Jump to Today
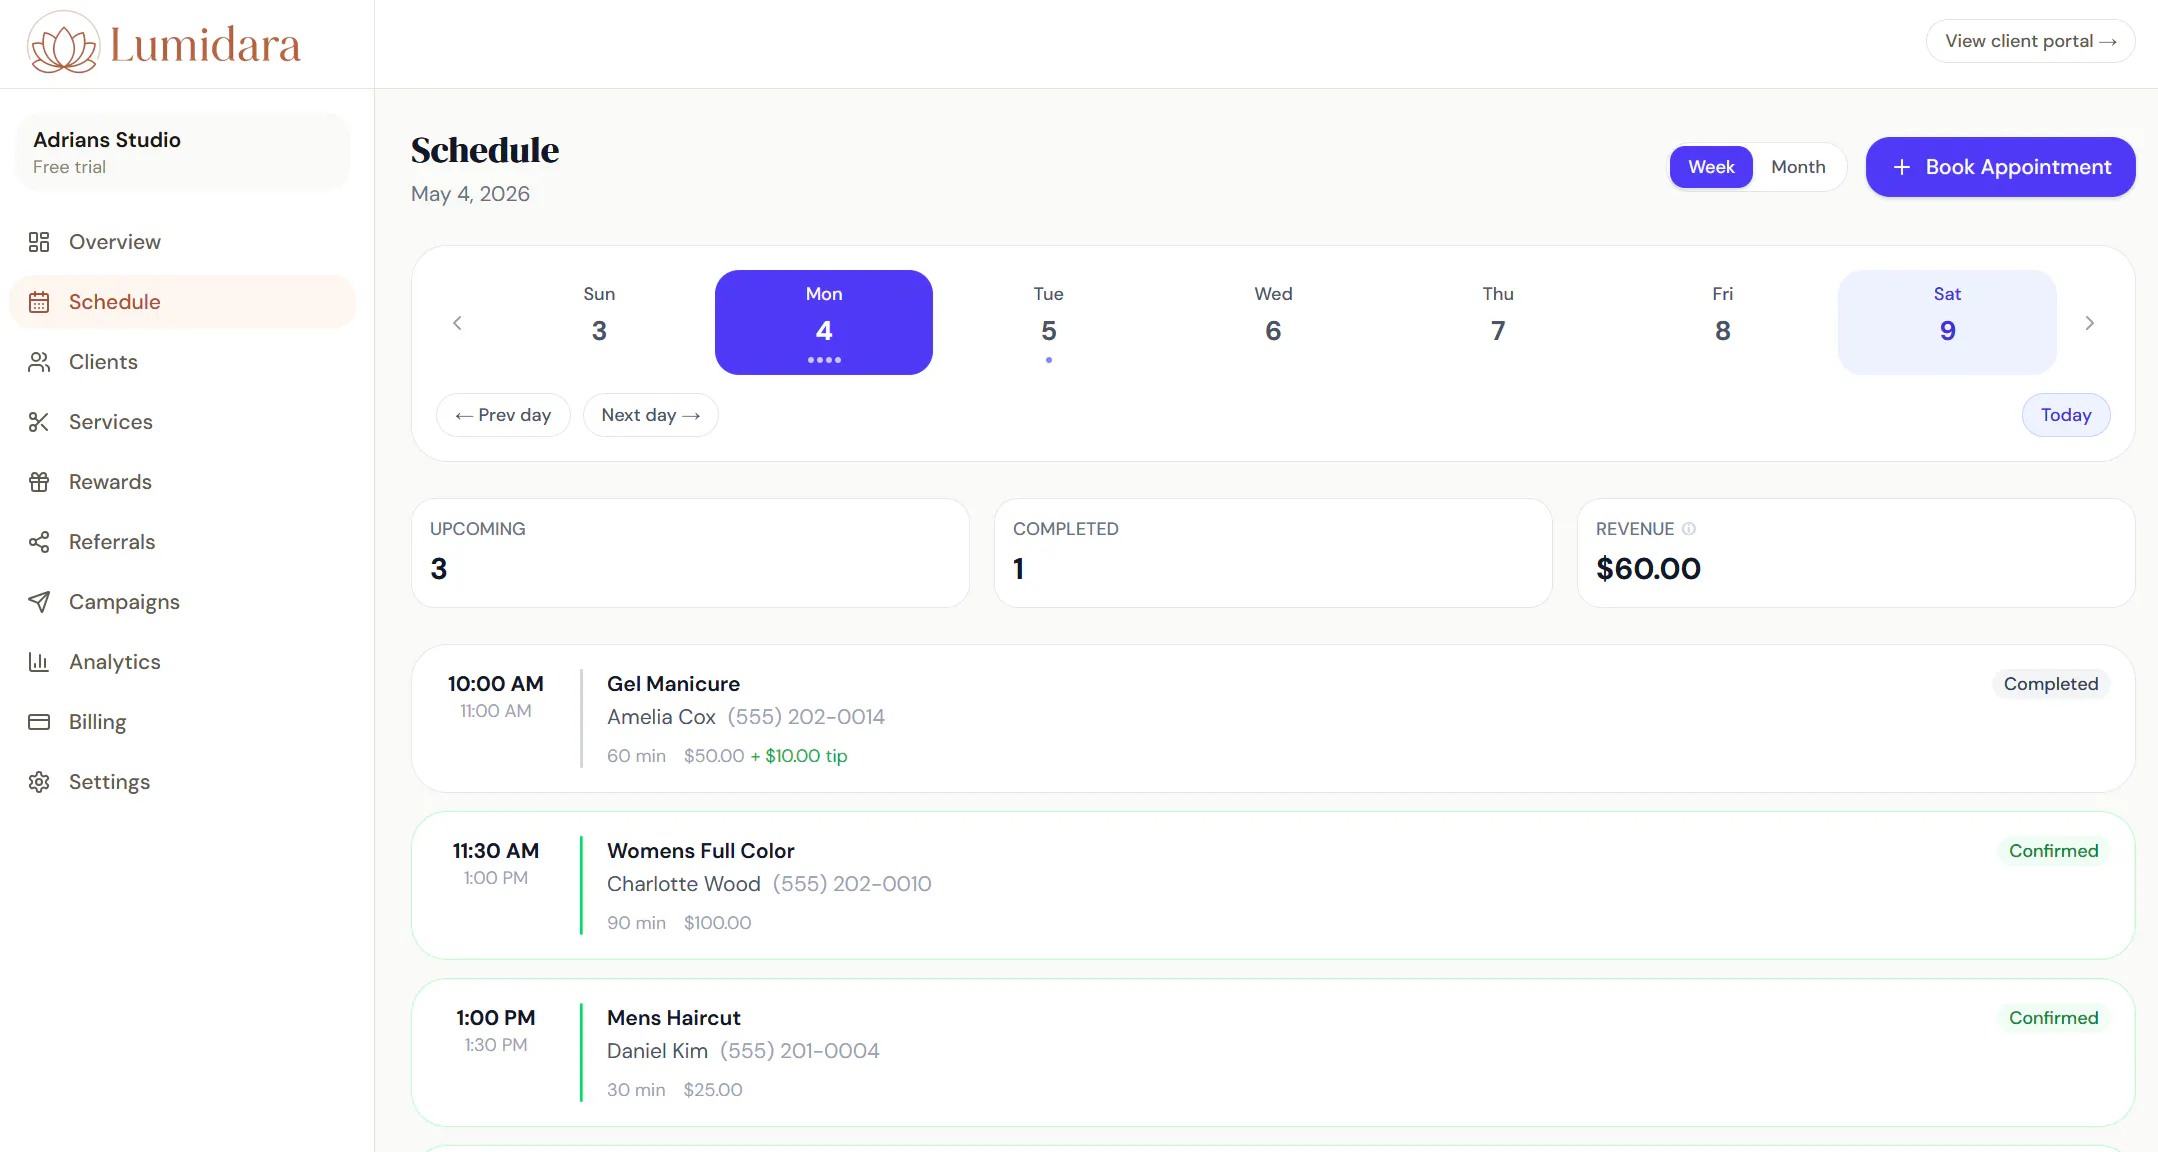 point(2066,415)
